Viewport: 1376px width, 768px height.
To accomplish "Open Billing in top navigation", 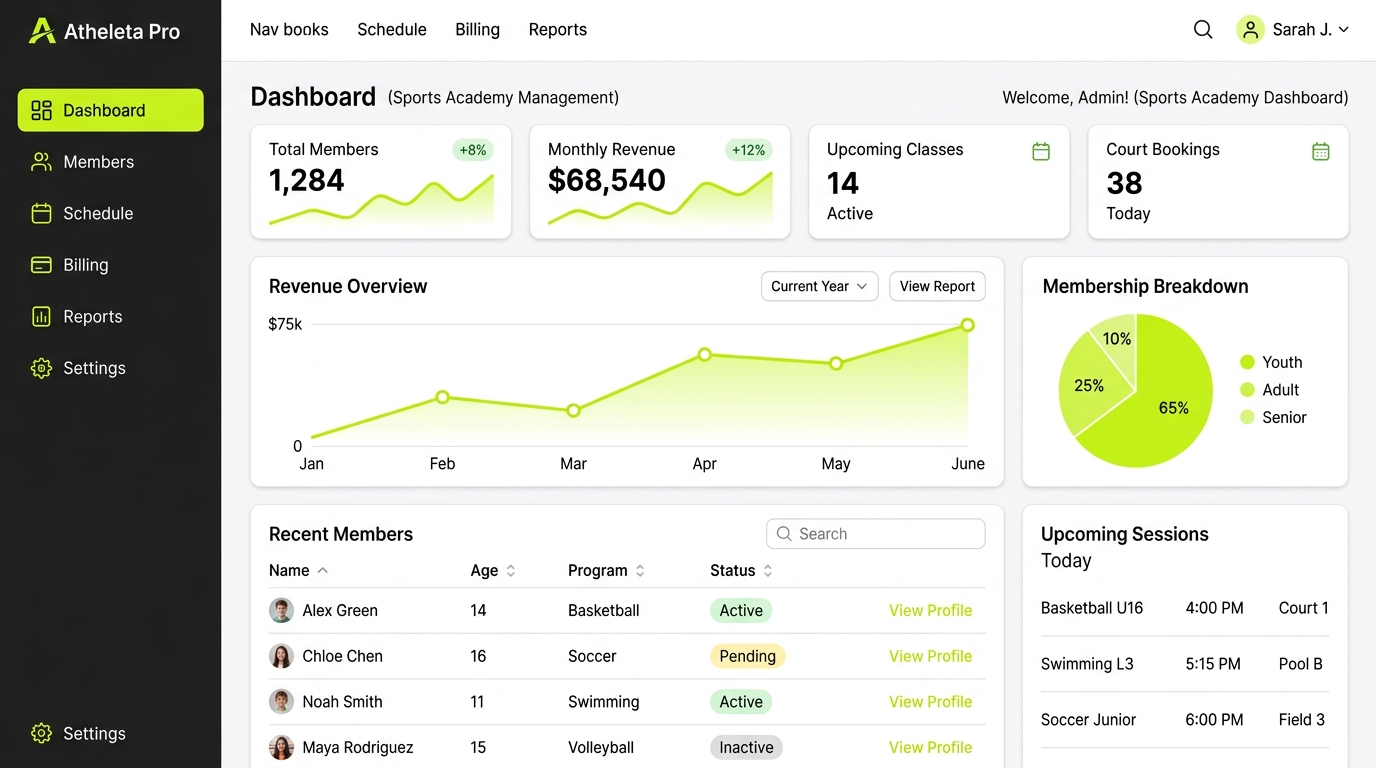I will (477, 30).
